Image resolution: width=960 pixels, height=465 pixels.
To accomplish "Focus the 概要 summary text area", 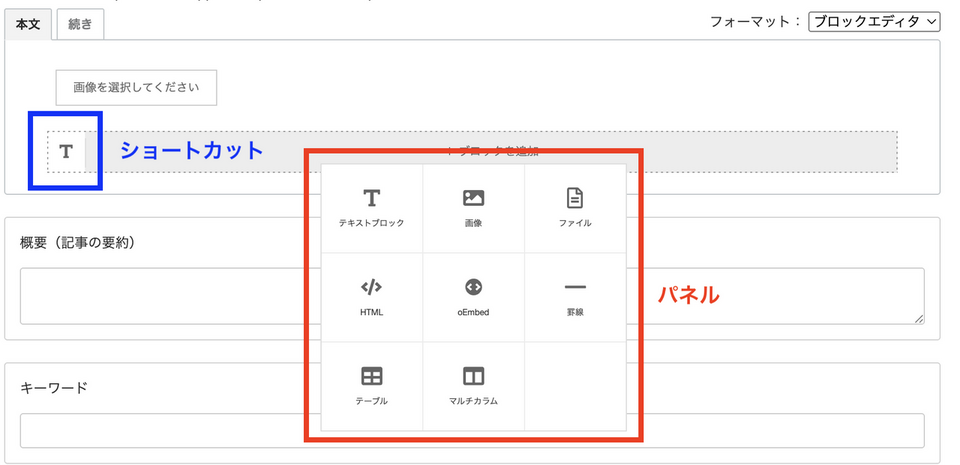I will click(x=160, y=296).
